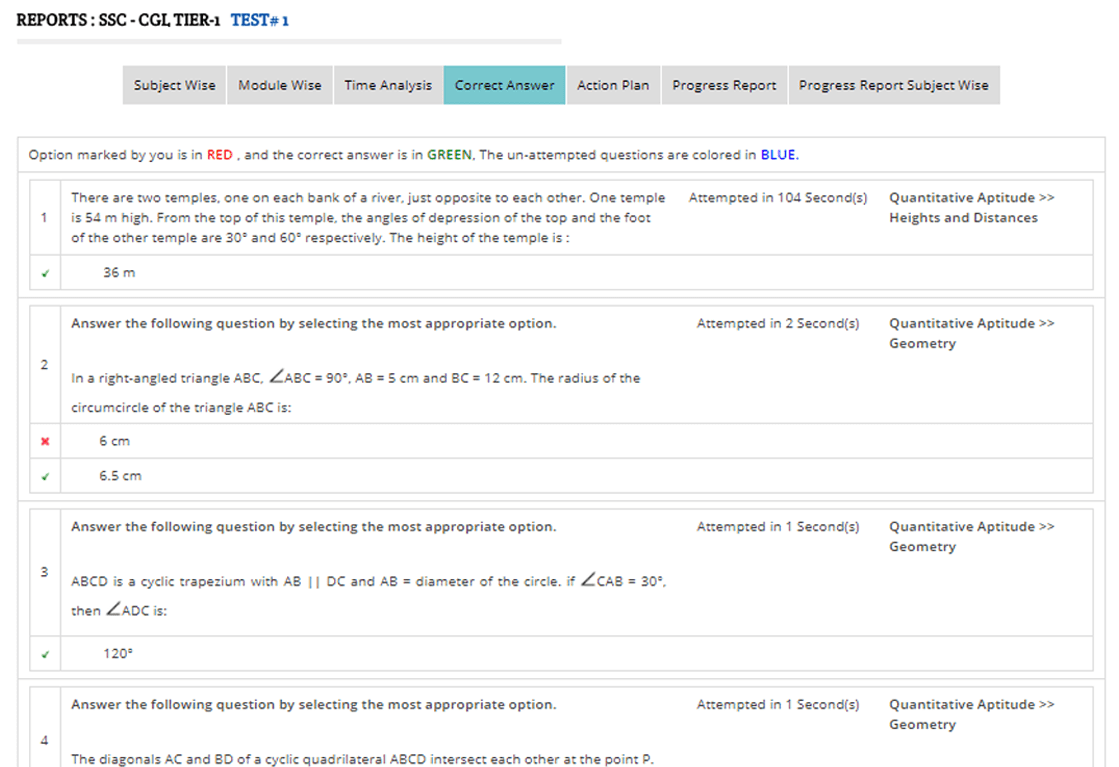Select the Correct Answer tab
1119x767 pixels.
point(504,86)
